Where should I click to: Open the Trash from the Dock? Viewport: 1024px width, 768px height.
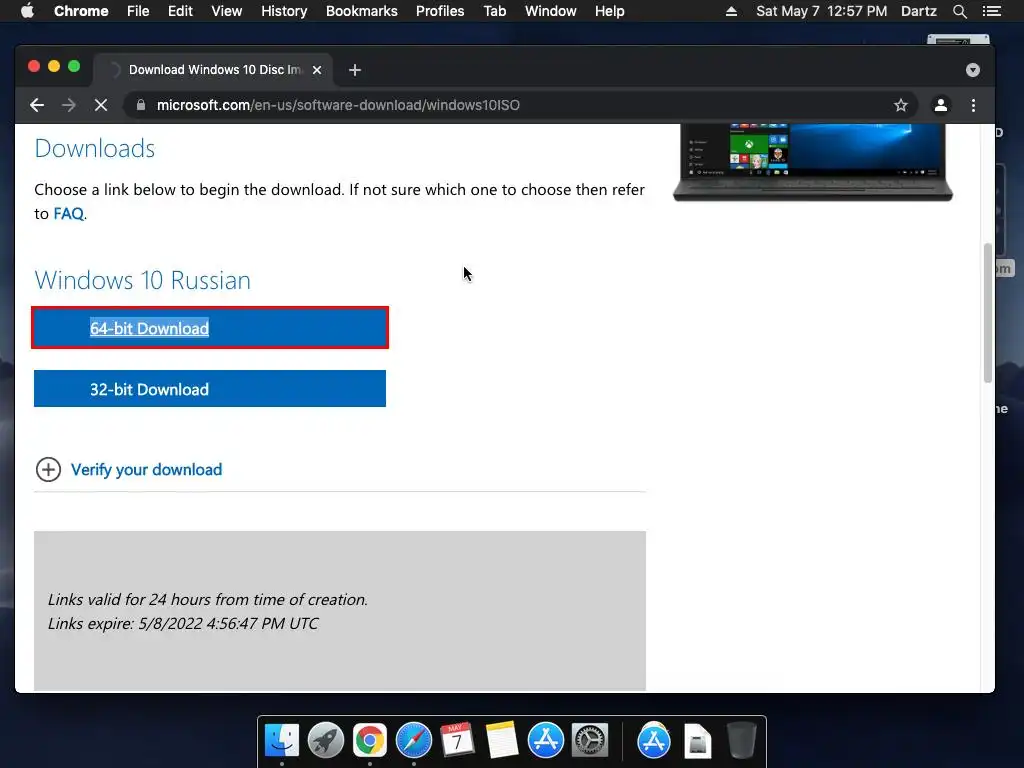click(x=741, y=741)
